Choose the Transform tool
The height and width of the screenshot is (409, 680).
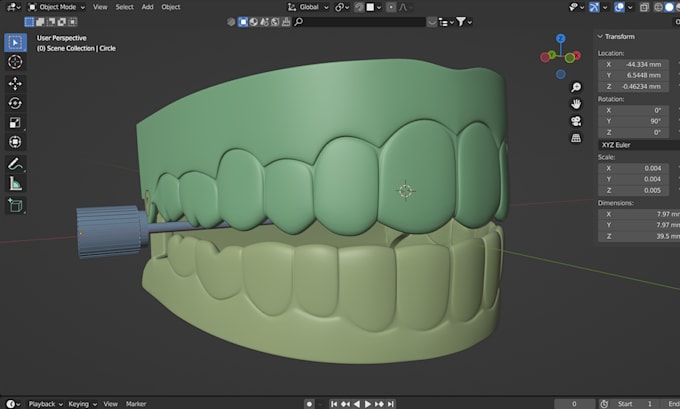[15, 142]
